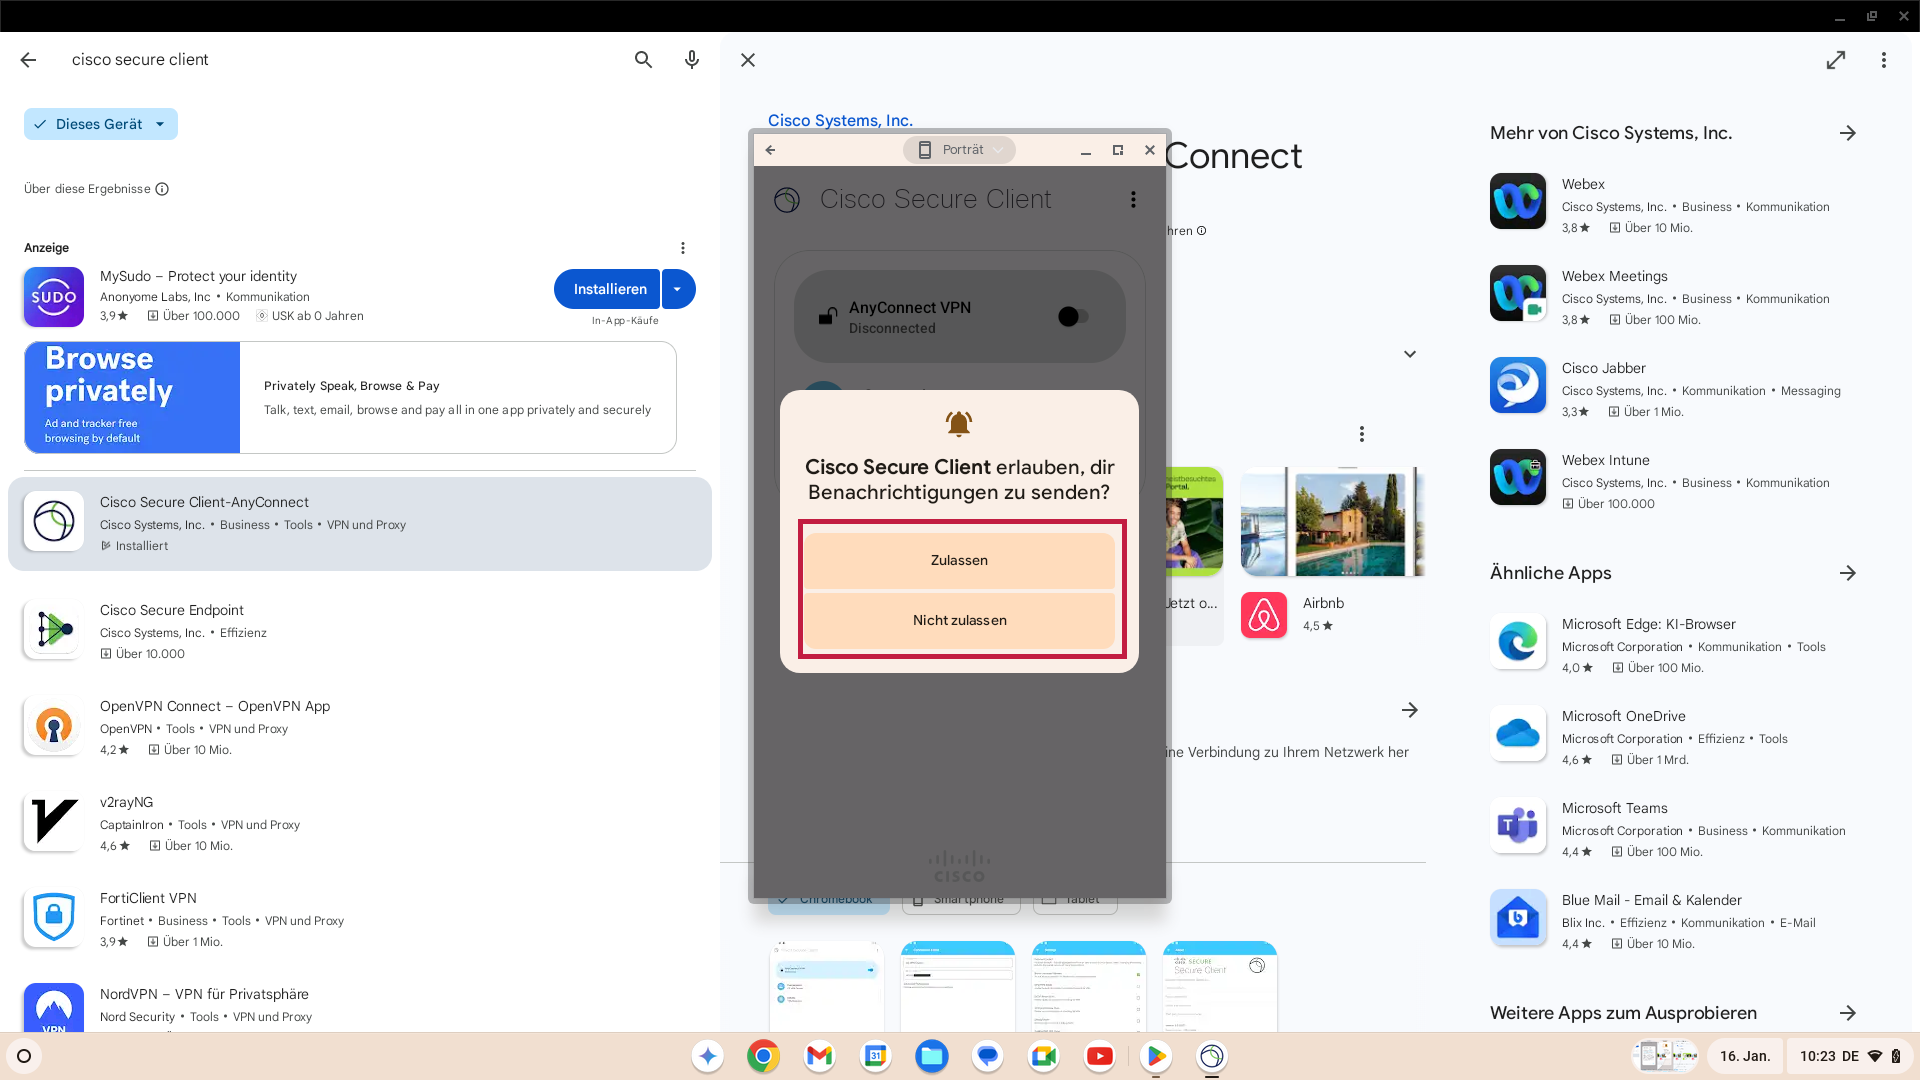This screenshot has height=1080, width=1920.
Task: Open ad options three-dot menu
Action: [x=683, y=248]
